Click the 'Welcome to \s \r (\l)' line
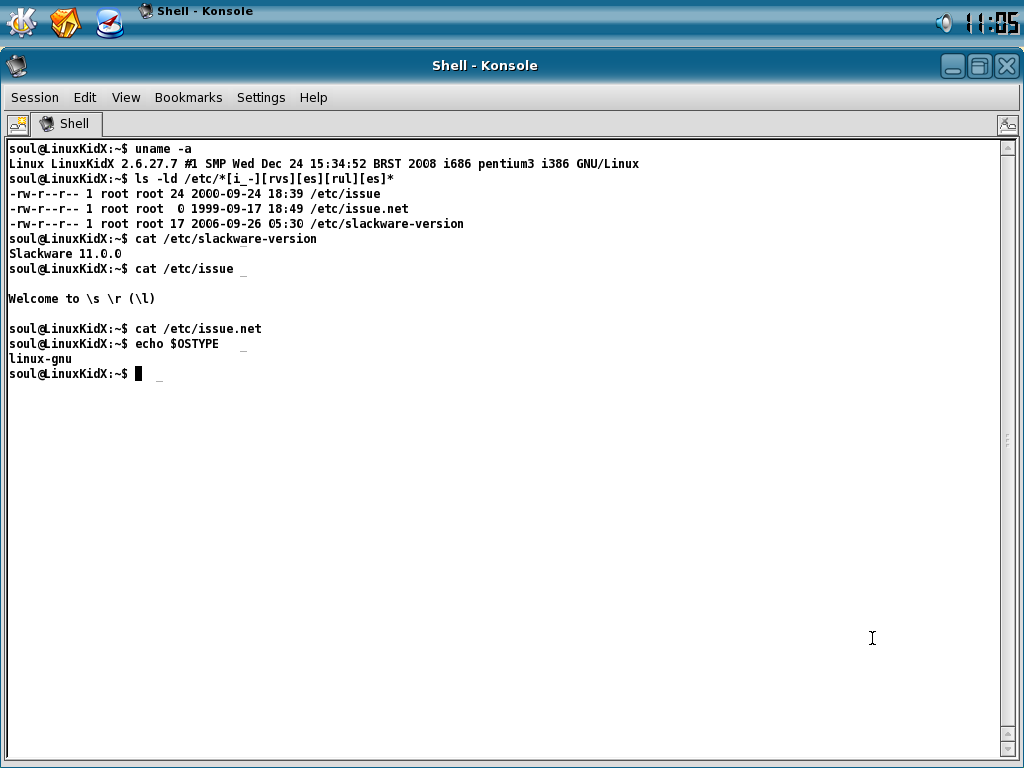Screen dimensions: 1024x768 pos(82,299)
